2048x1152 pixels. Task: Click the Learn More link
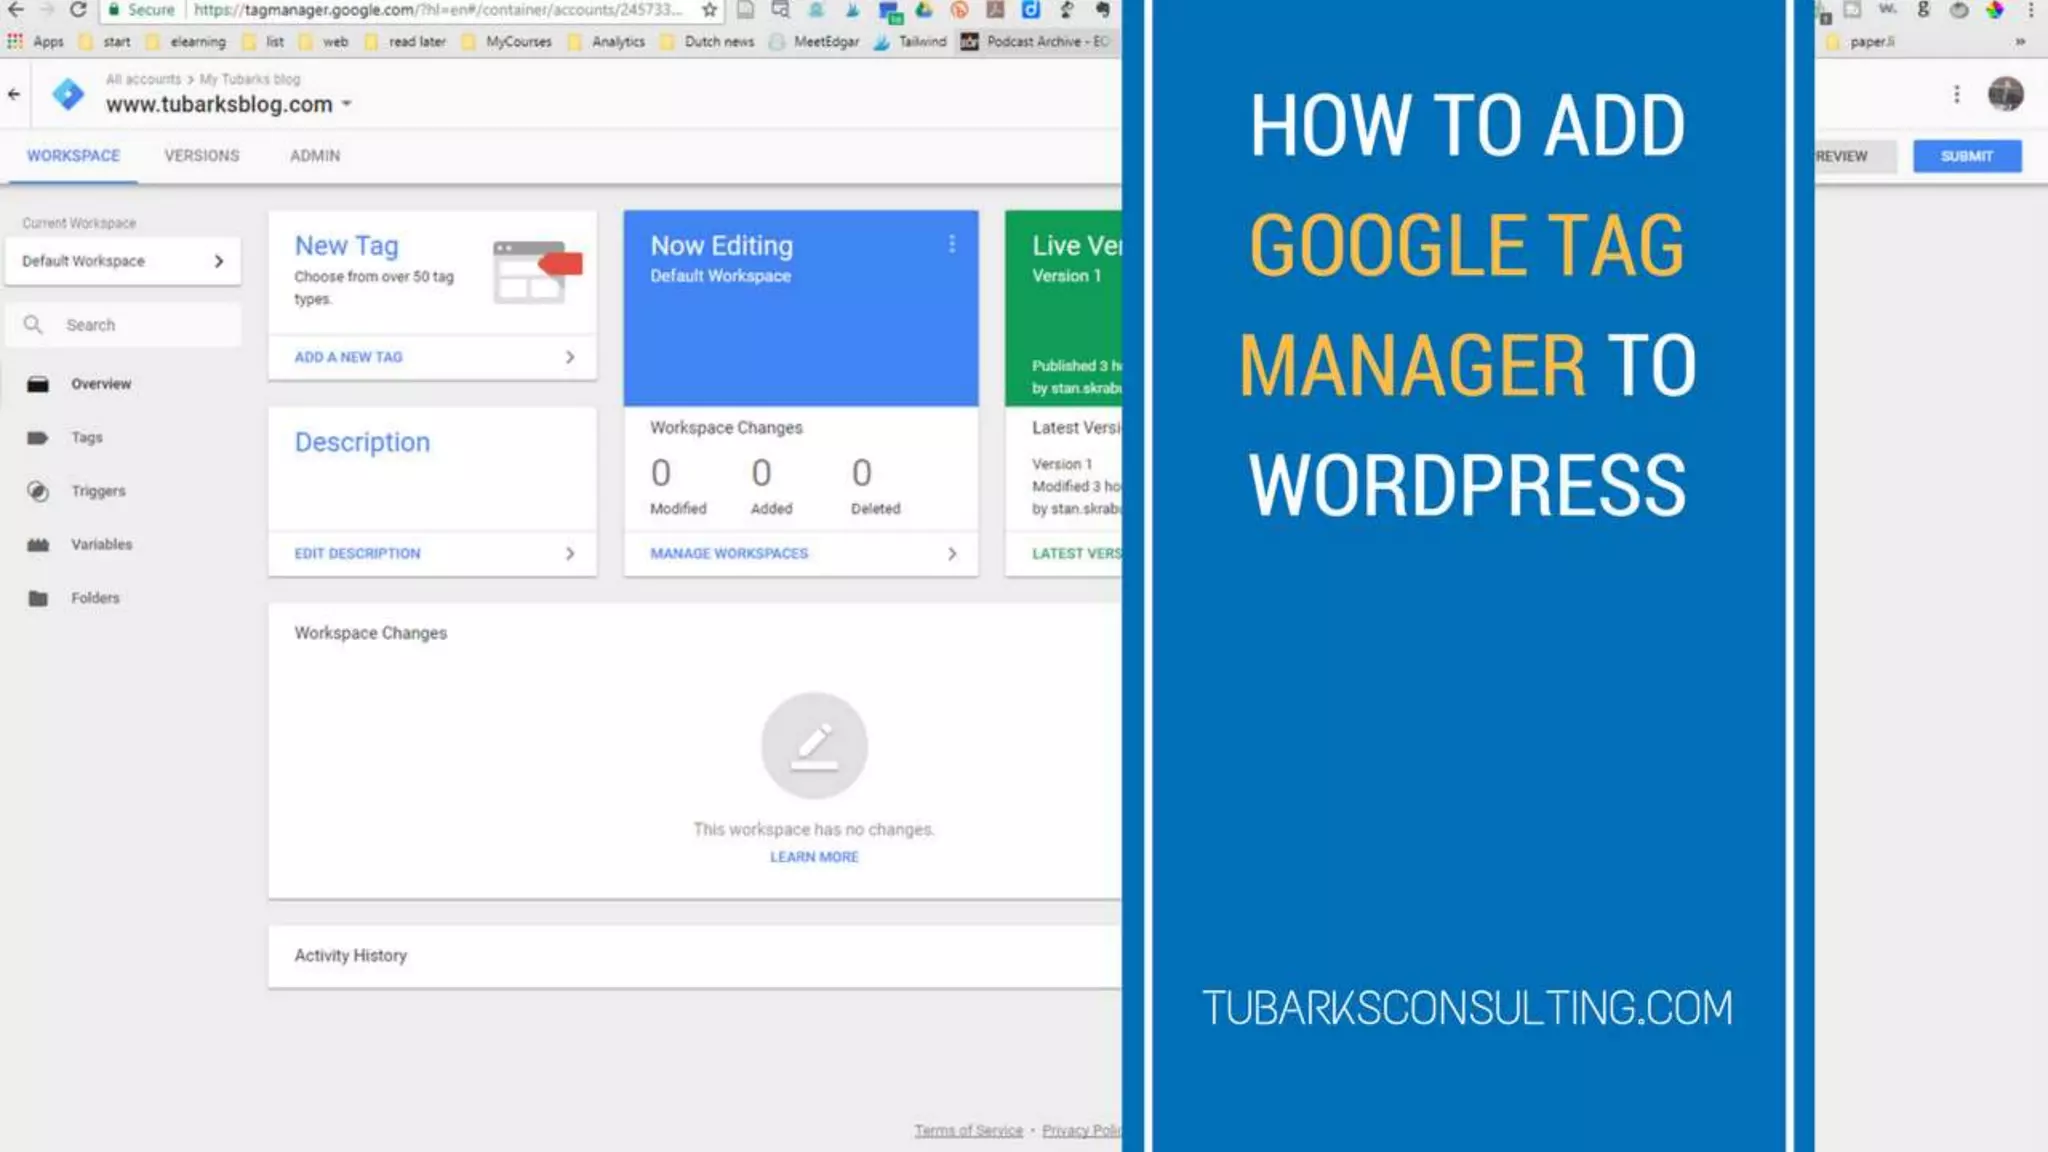pyautogui.click(x=813, y=857)
